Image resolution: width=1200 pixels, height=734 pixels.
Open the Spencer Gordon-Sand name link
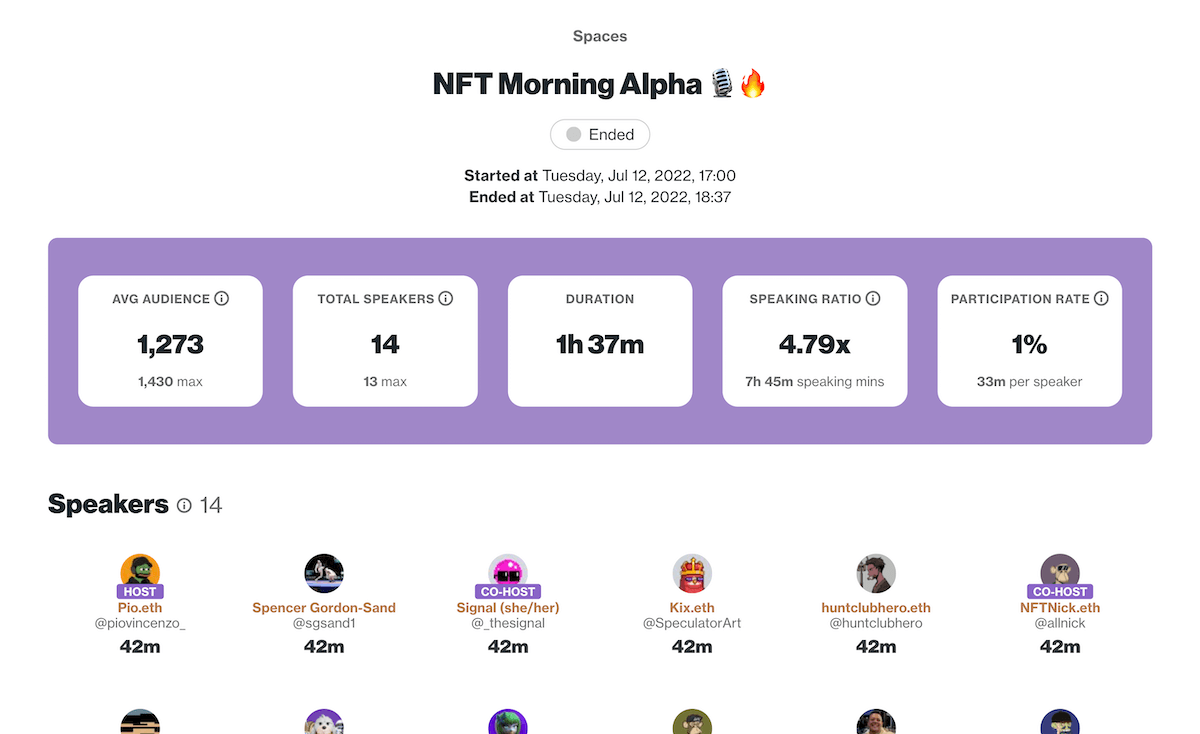324,607
